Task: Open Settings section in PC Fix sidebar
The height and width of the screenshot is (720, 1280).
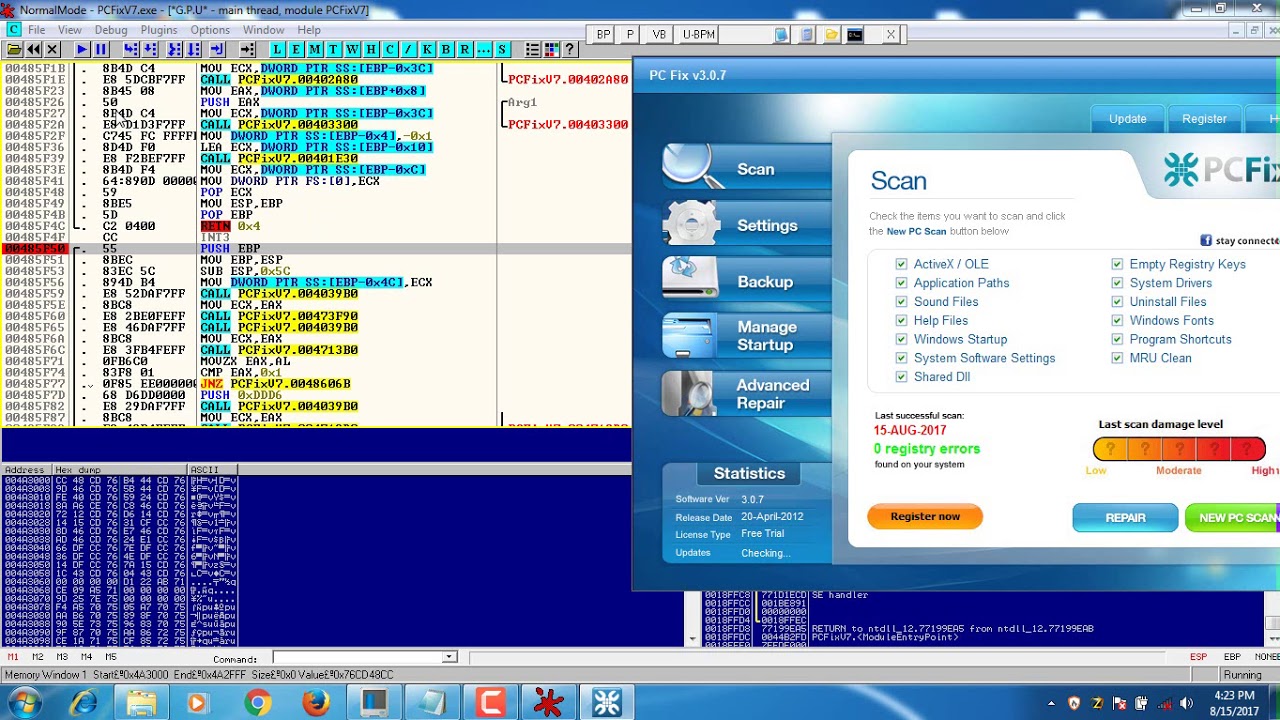Action: click(x=747, y=225)
